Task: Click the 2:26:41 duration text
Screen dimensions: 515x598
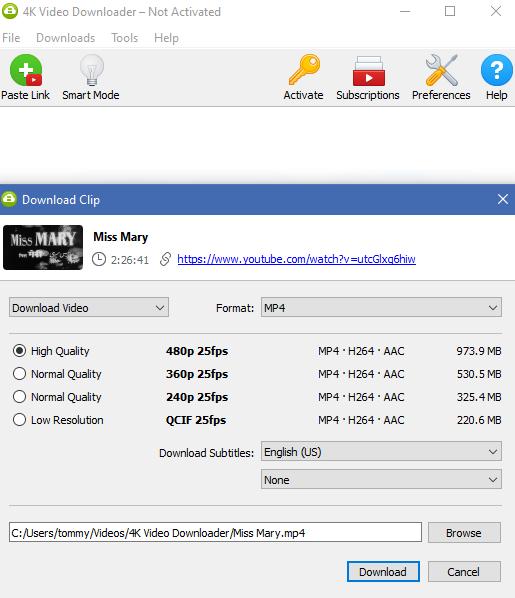Action: (130, 260)
